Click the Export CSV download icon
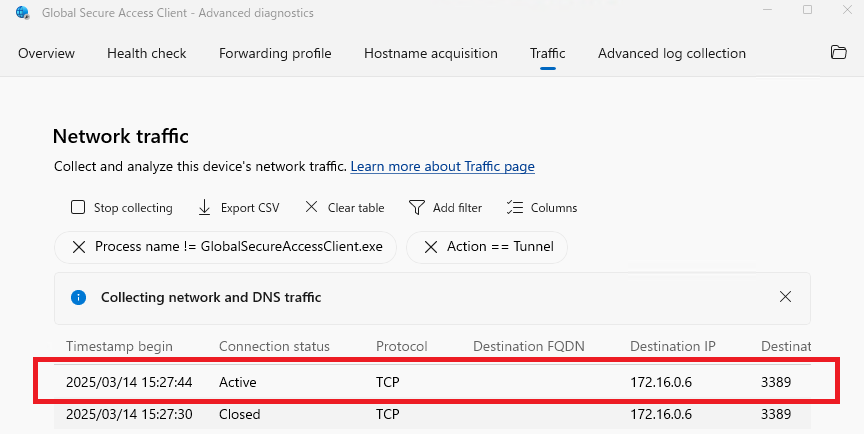This screenshot has width=864, height=434. coord(204,208)
